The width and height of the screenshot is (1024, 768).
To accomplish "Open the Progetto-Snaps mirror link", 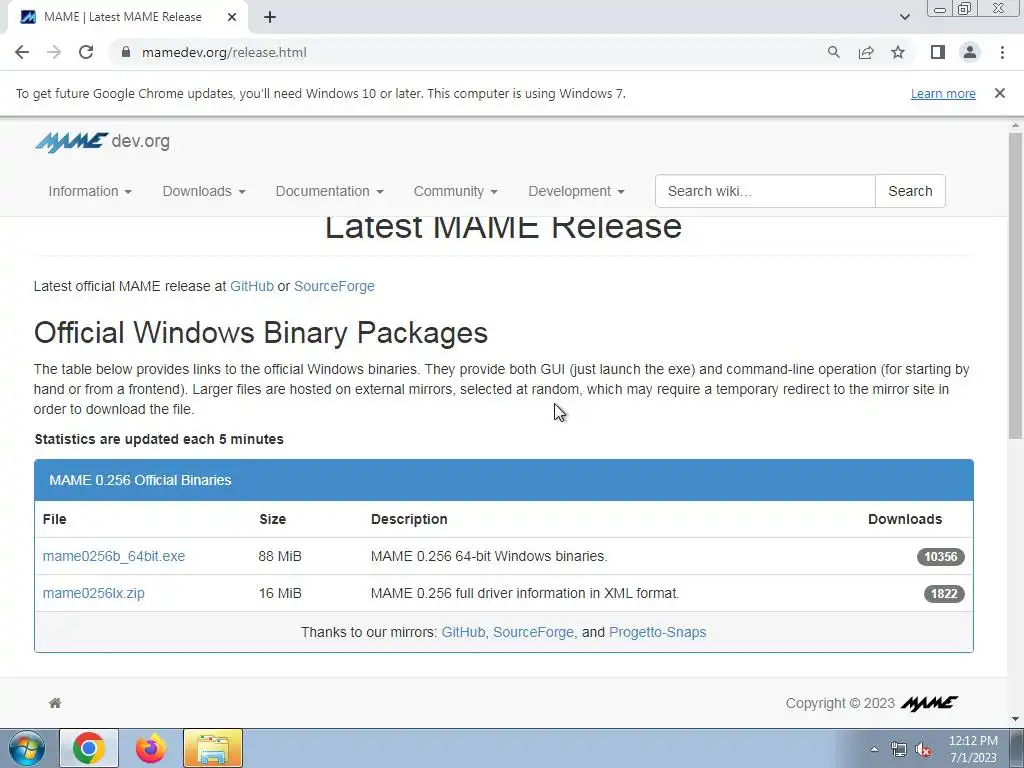I will click(657, 632).
